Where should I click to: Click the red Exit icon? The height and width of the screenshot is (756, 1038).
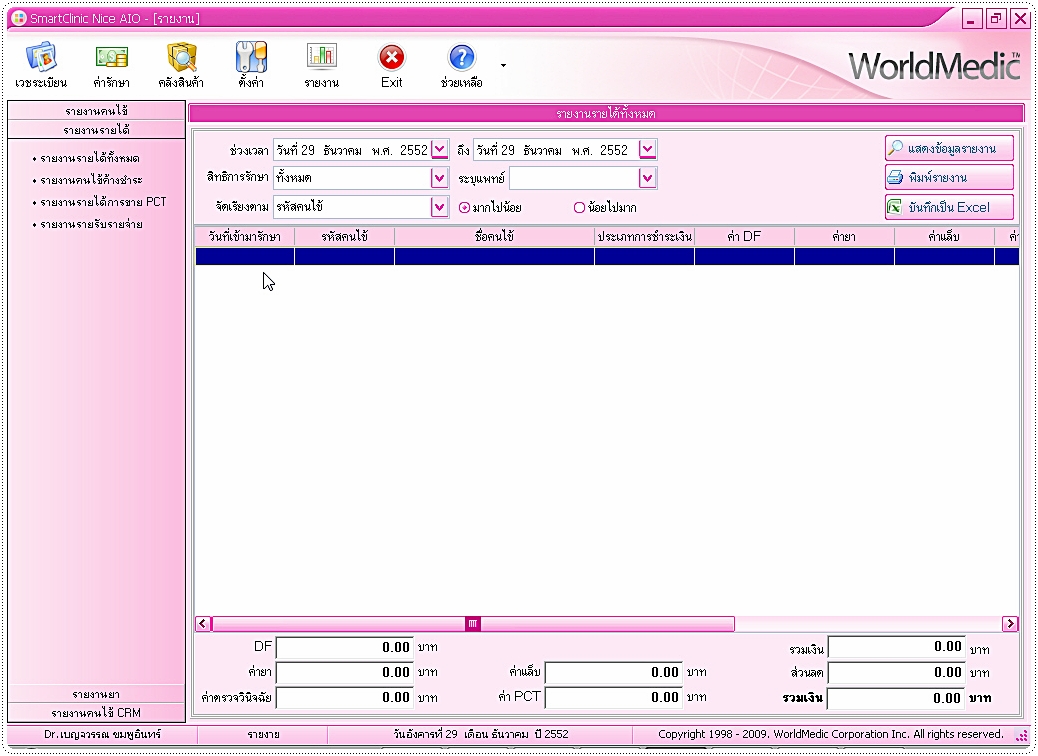point(392,58)
